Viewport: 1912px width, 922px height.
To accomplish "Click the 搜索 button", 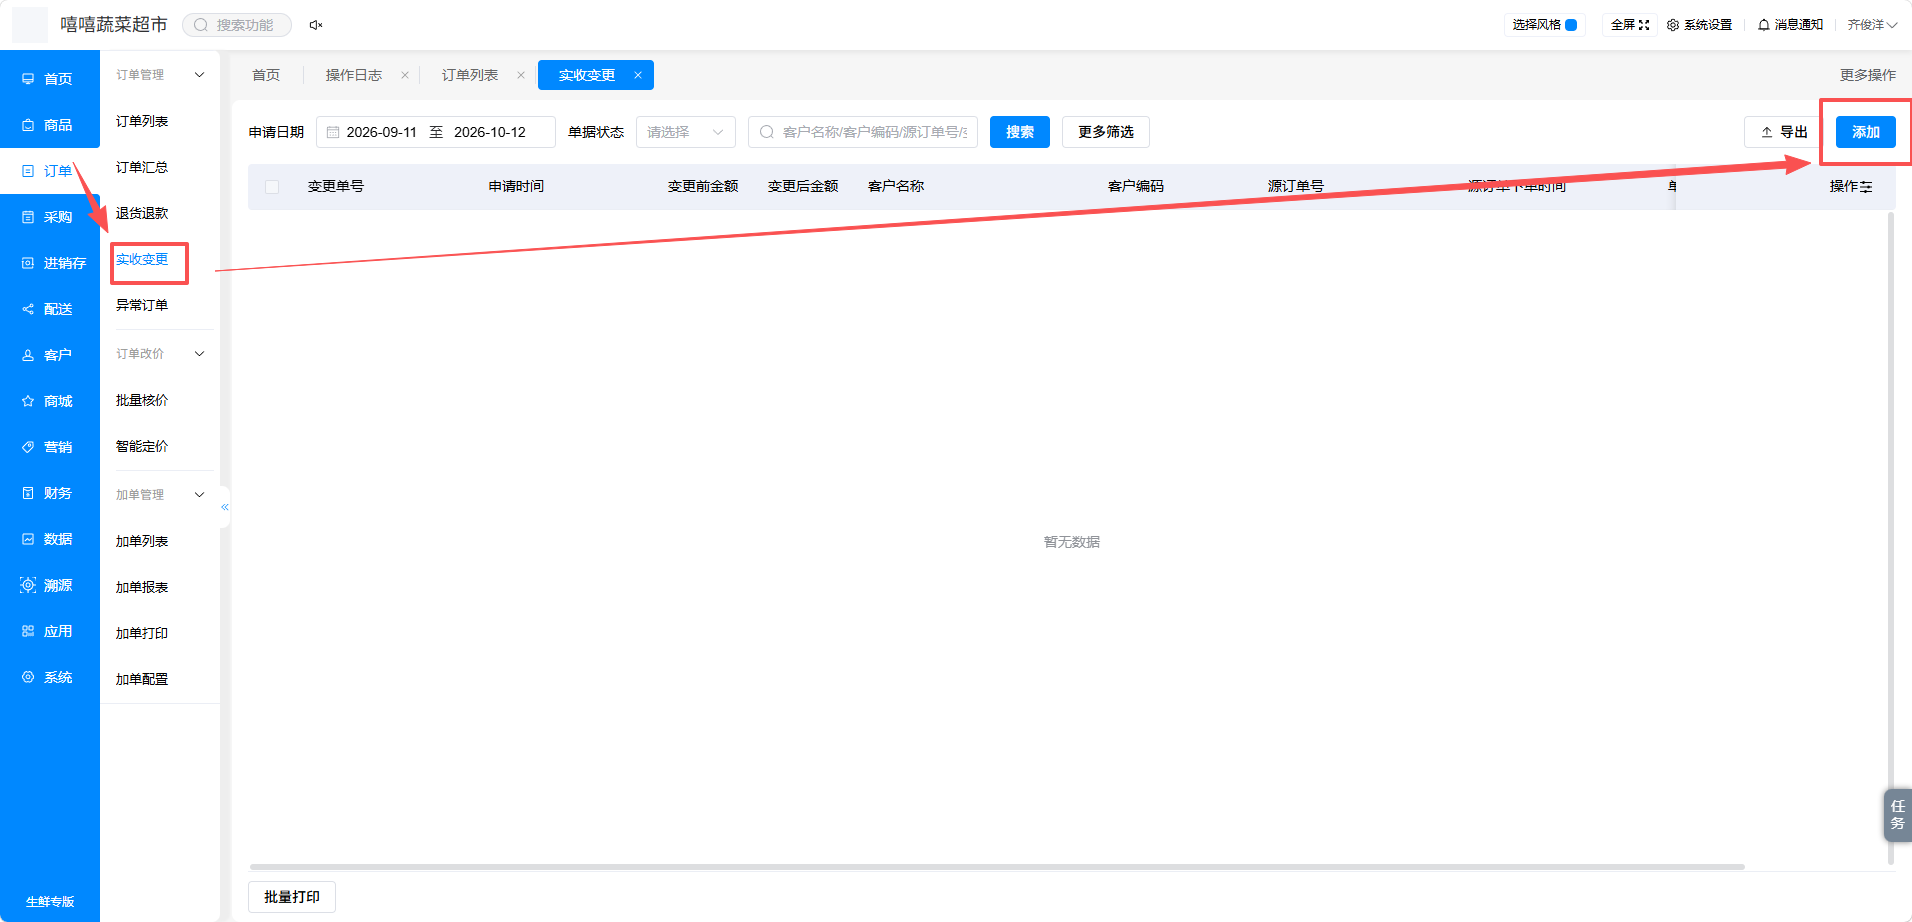I will point(1020,132).
